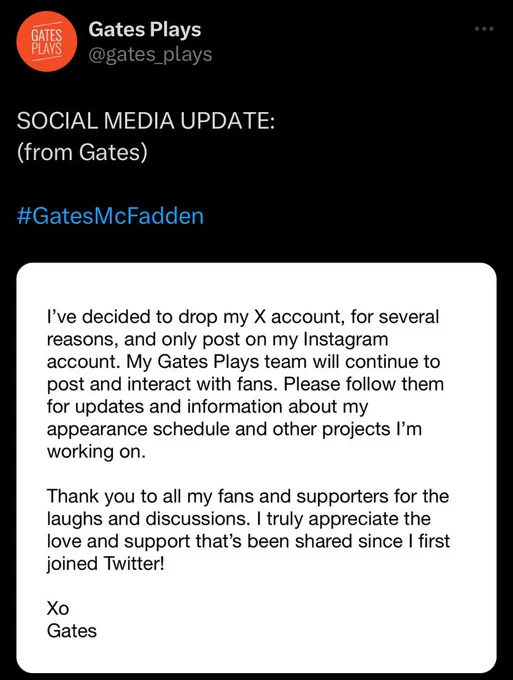Open the three-dot more options menu

484,29
